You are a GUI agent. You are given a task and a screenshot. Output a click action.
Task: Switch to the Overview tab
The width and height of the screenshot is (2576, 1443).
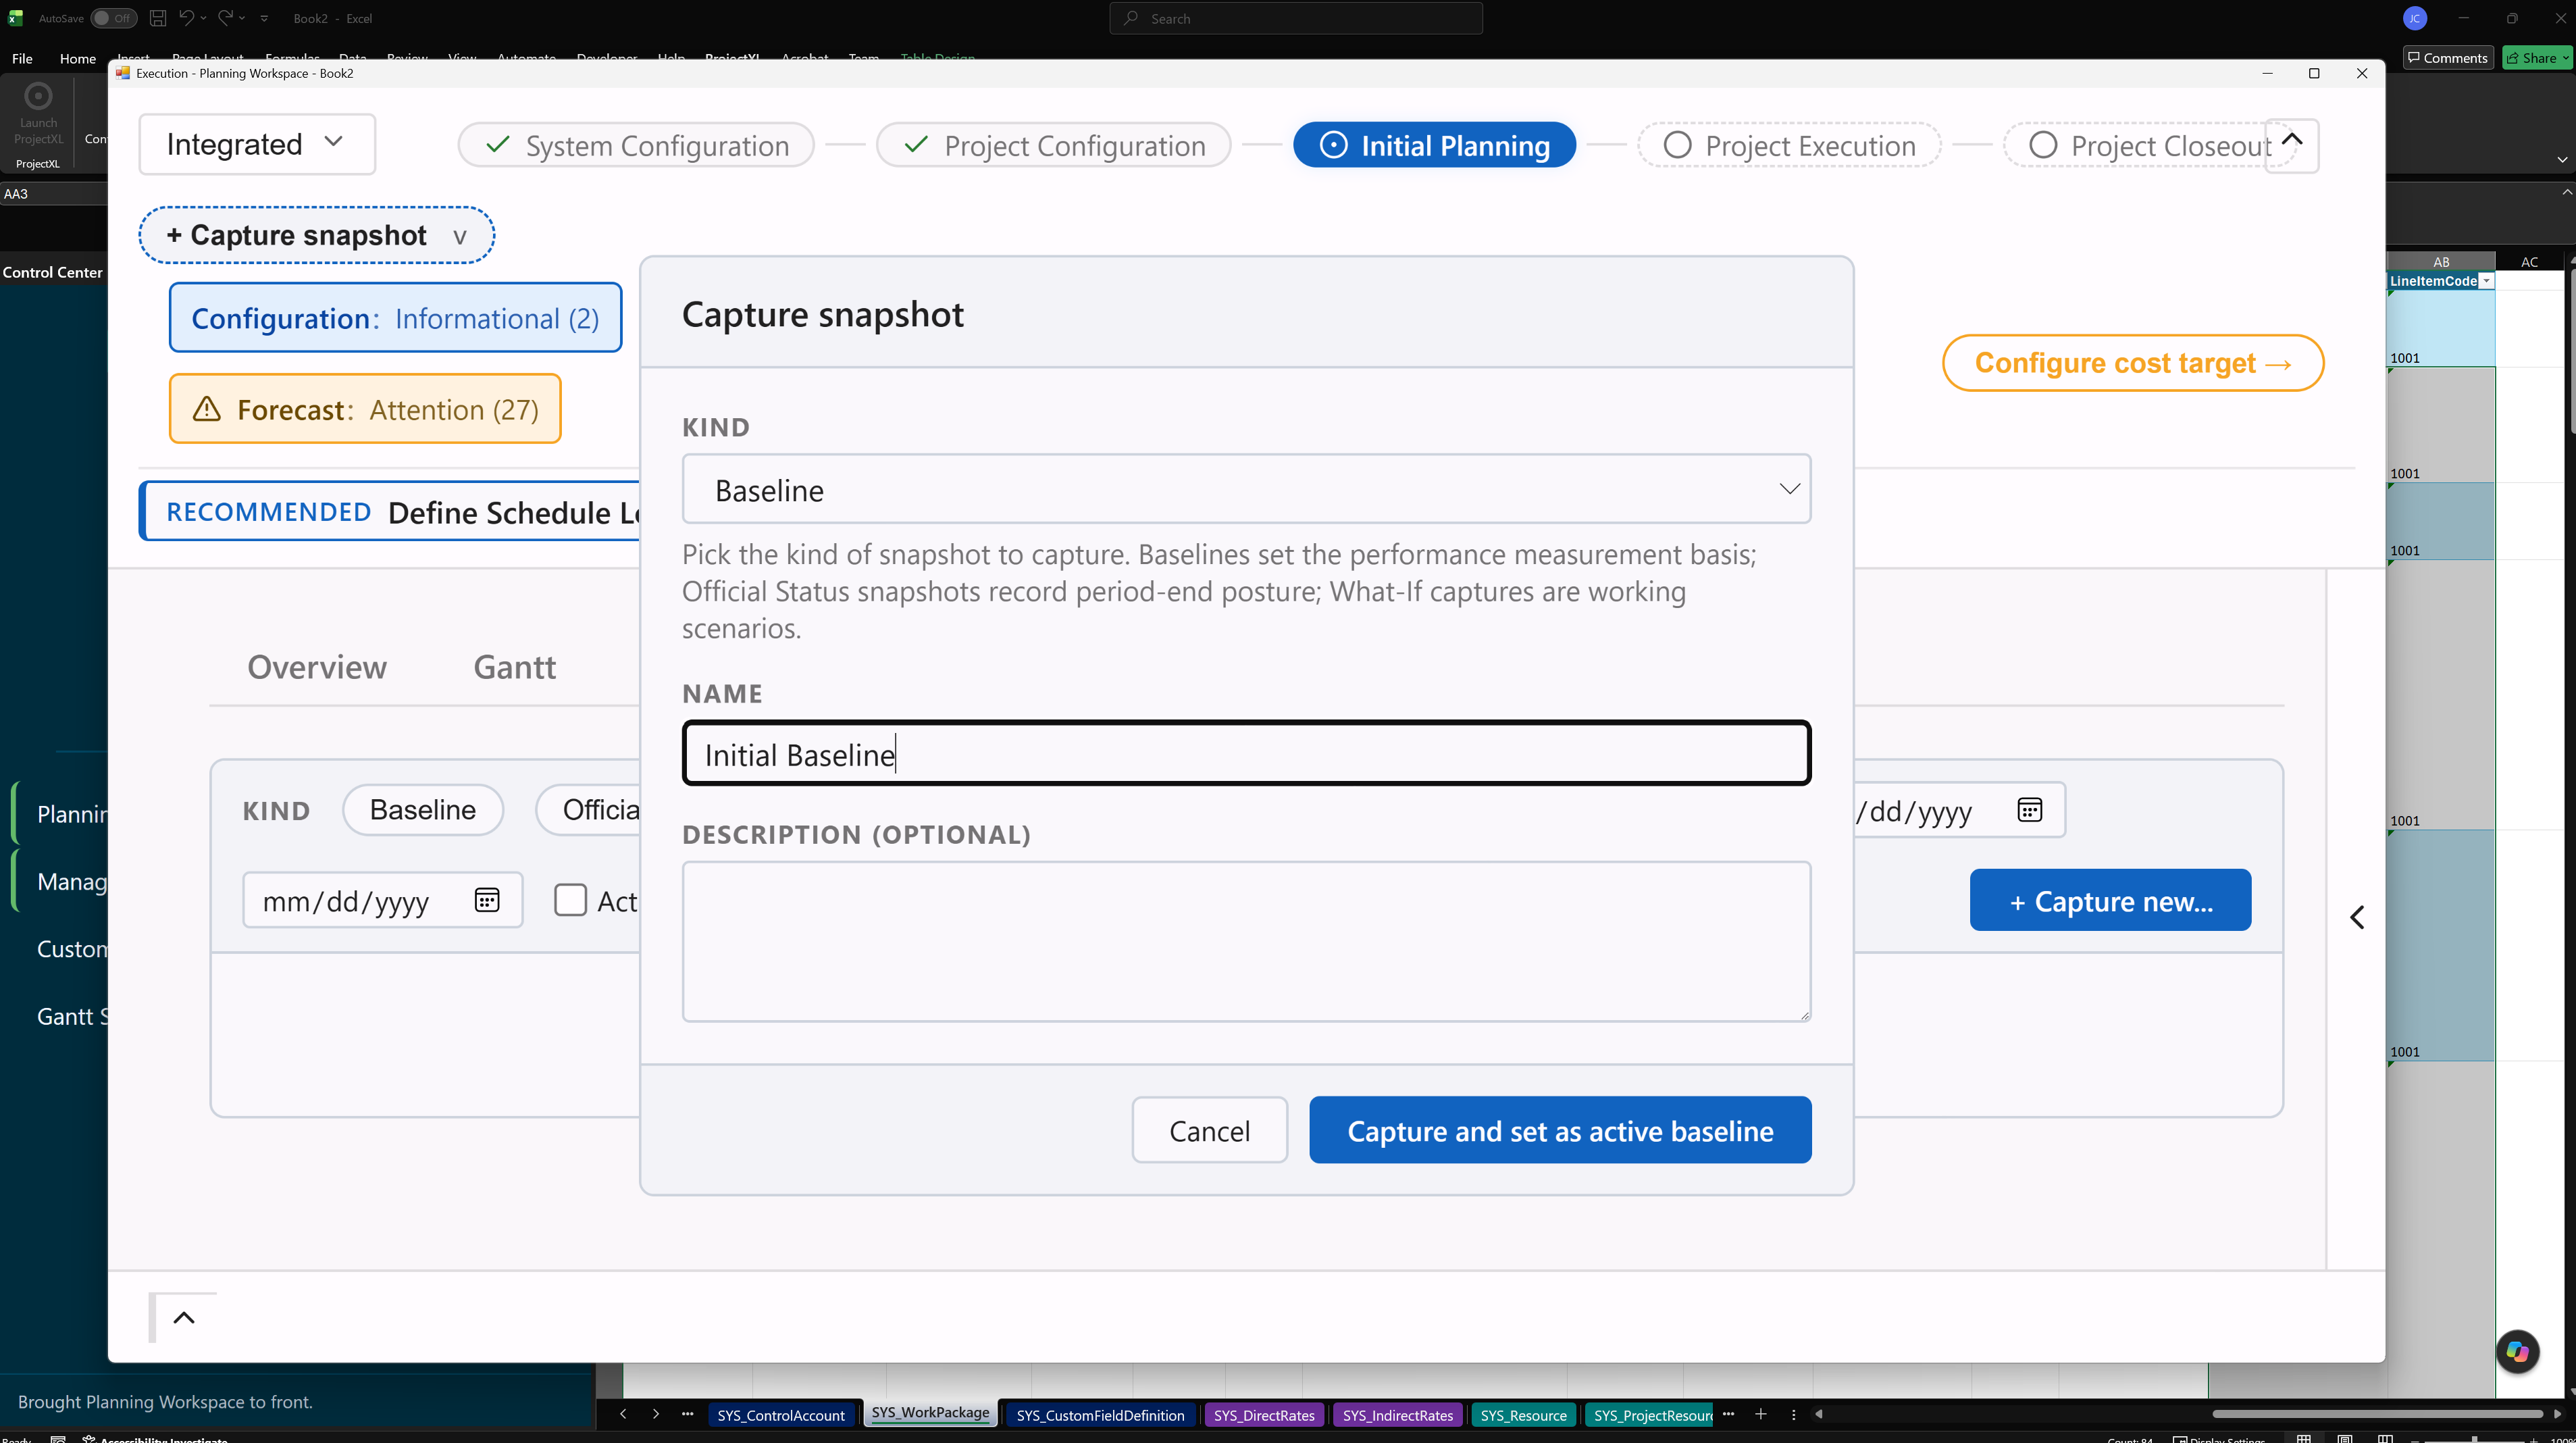[317, 667]
